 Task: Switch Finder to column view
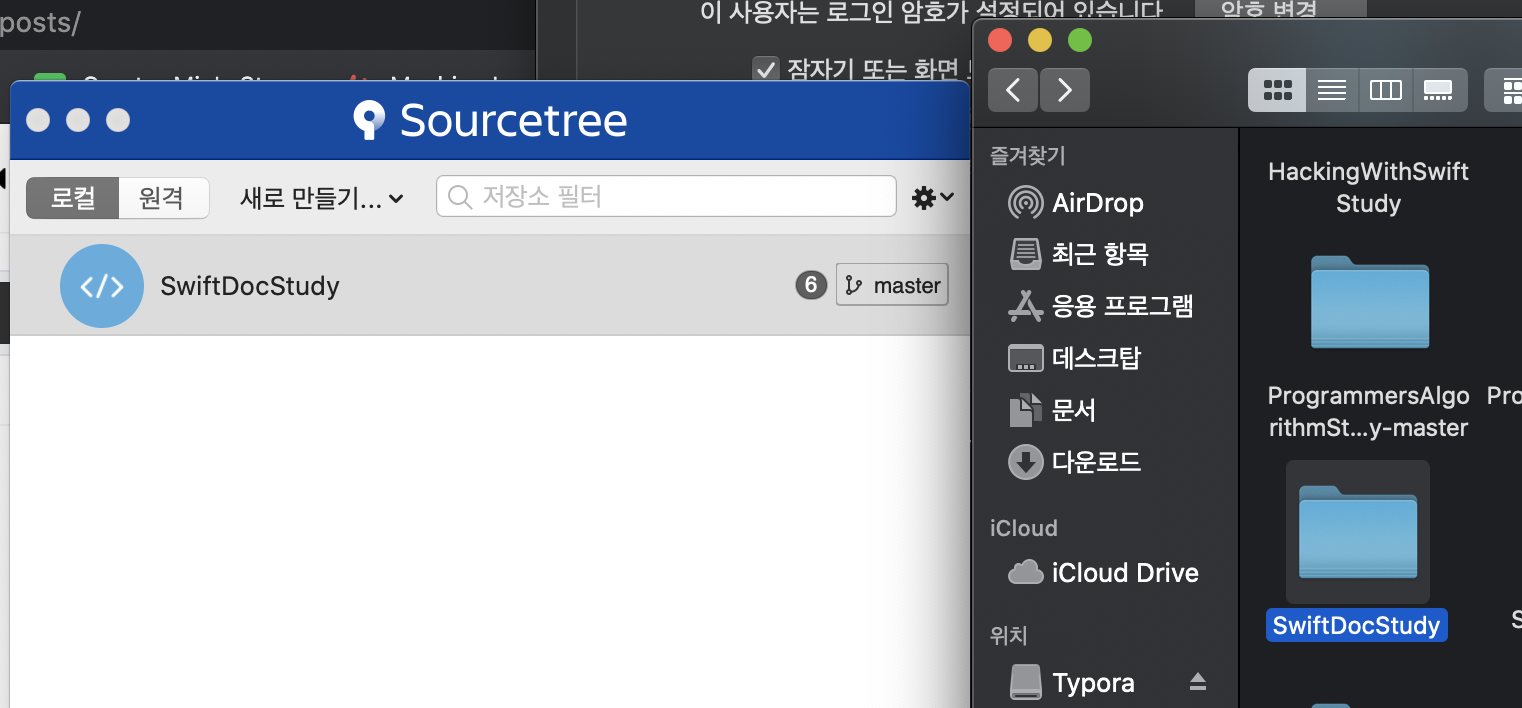(x=1385, y=89)
